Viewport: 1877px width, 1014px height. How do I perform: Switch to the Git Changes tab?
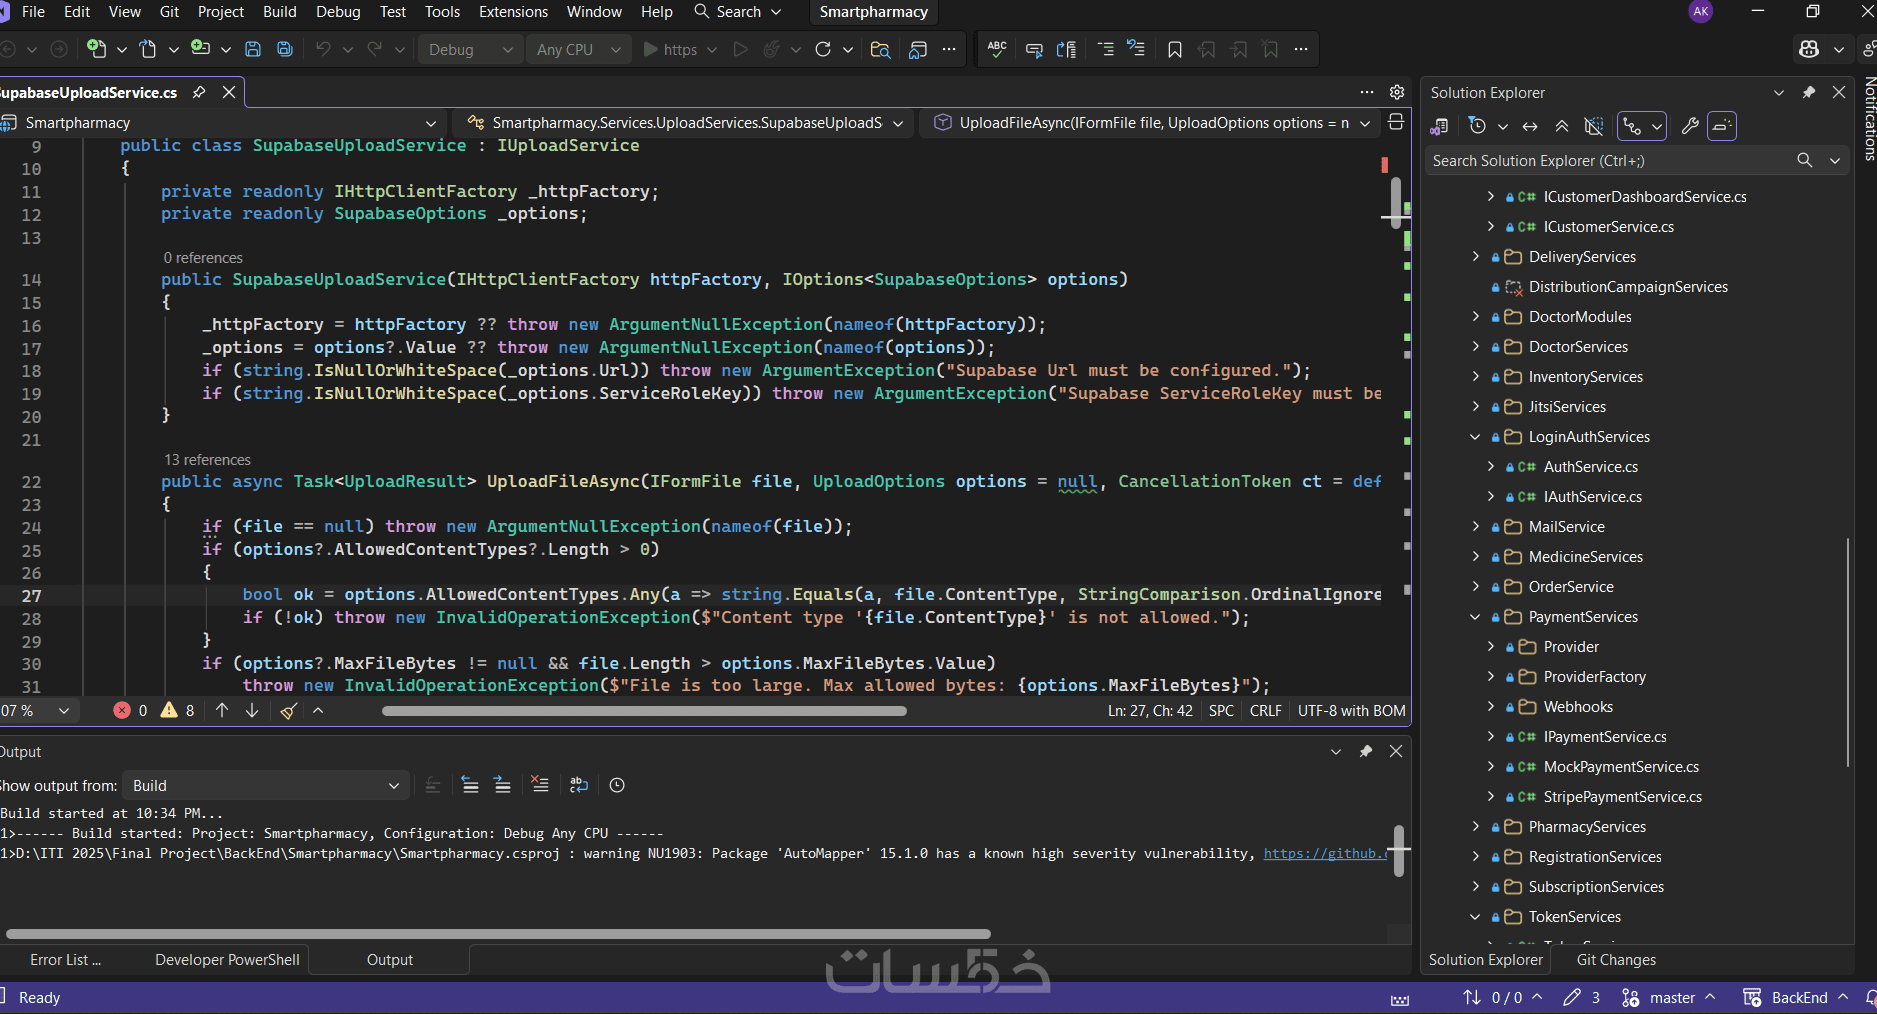click(x=1616, y=960)
